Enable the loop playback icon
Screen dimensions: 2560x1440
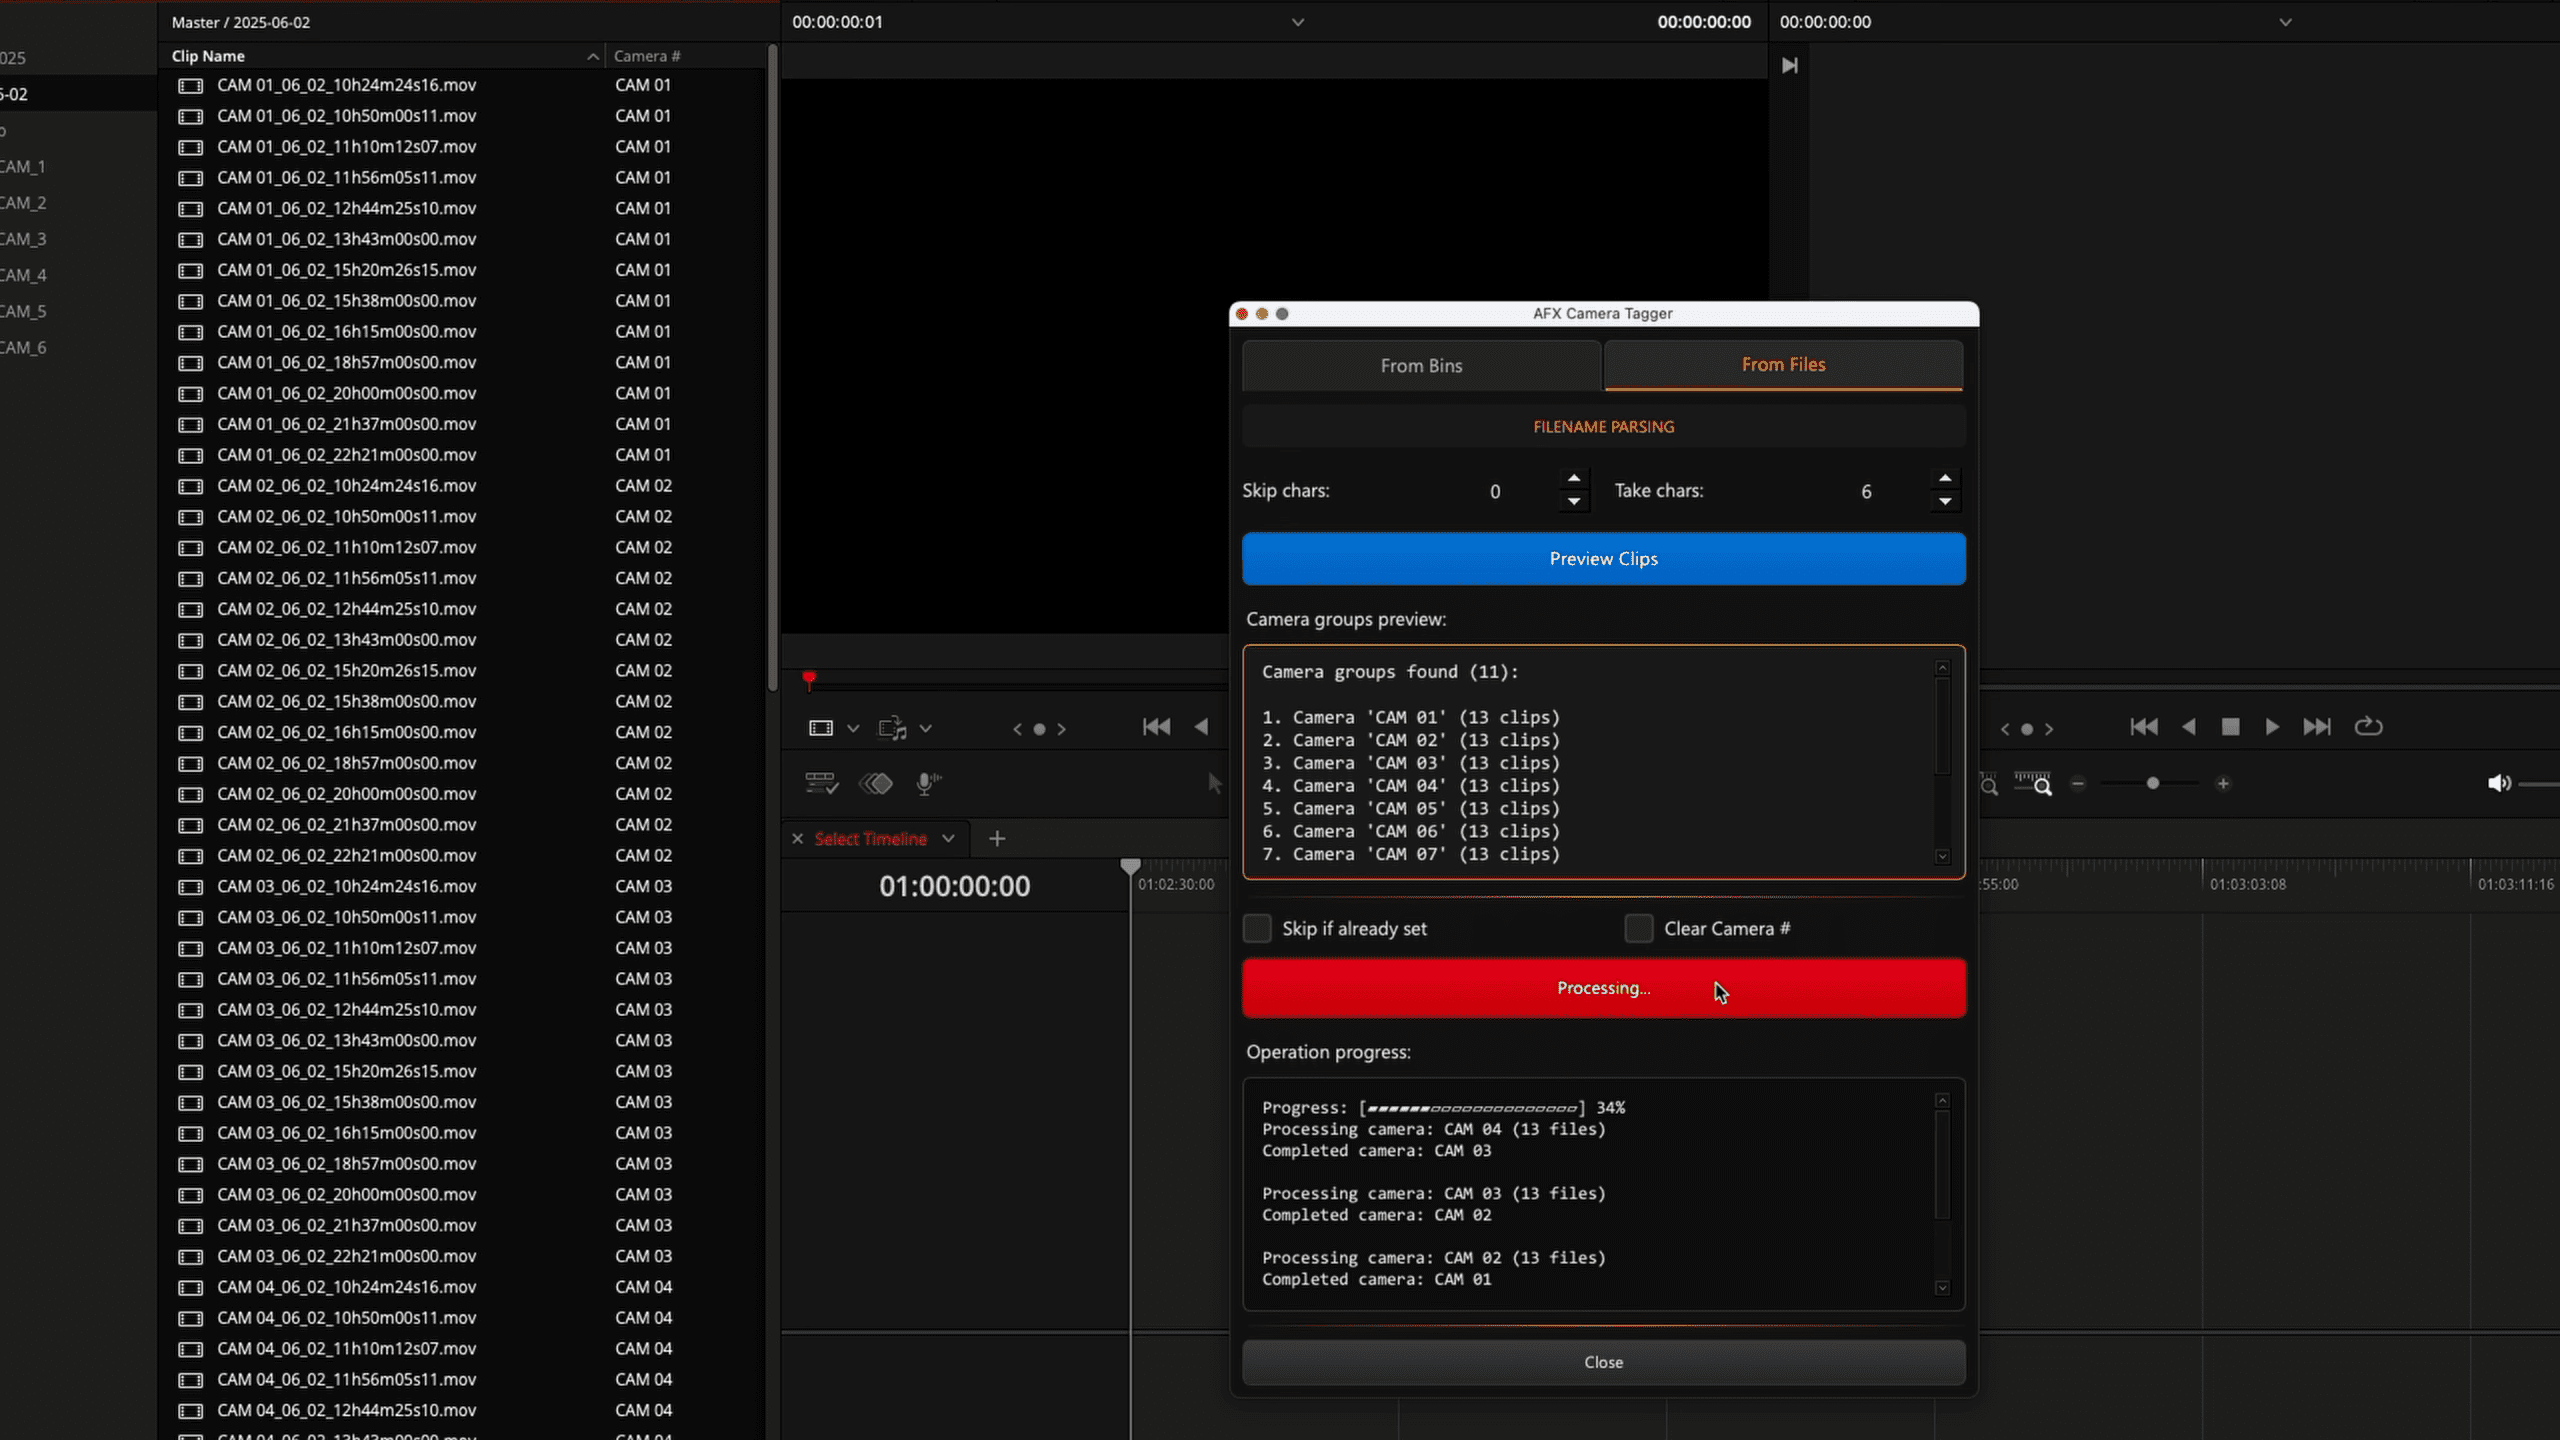coord(2369,727)
